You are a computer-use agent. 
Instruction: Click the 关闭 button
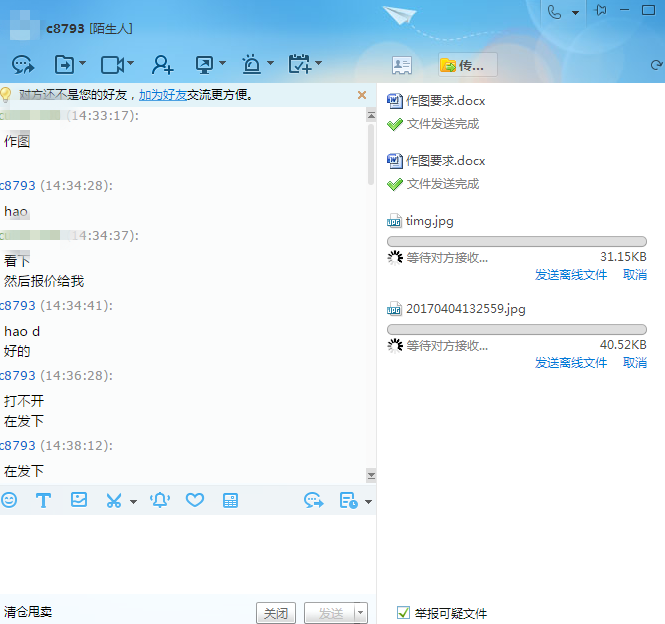click(276, 613)
